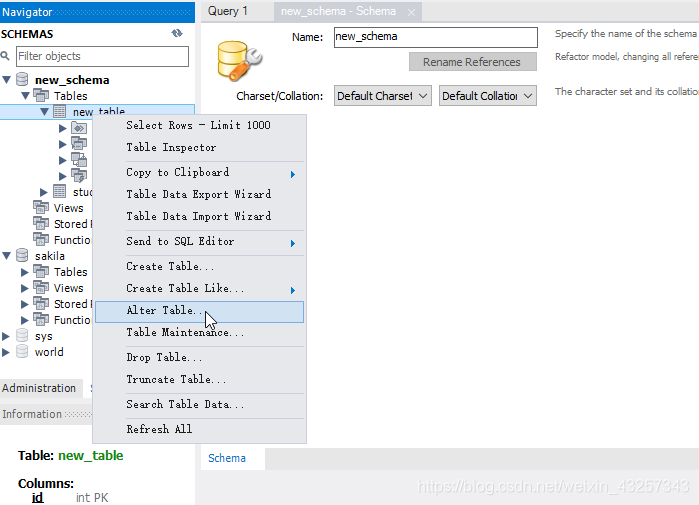Click the sakila Tables folder icon

pos(41,271)
